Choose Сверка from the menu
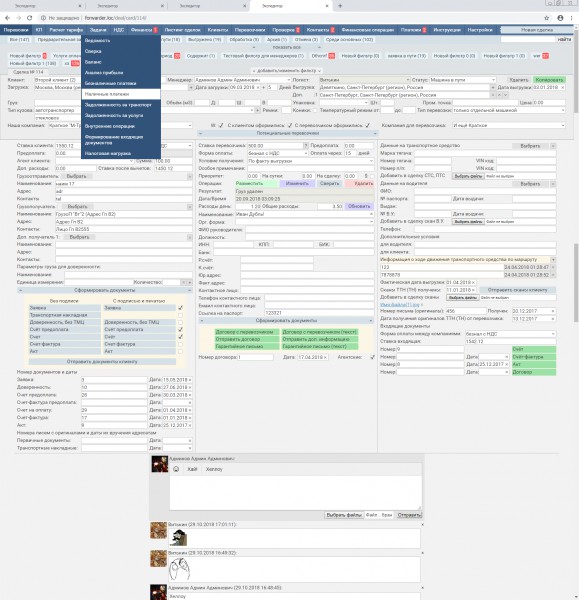 [x=121, y=51]
